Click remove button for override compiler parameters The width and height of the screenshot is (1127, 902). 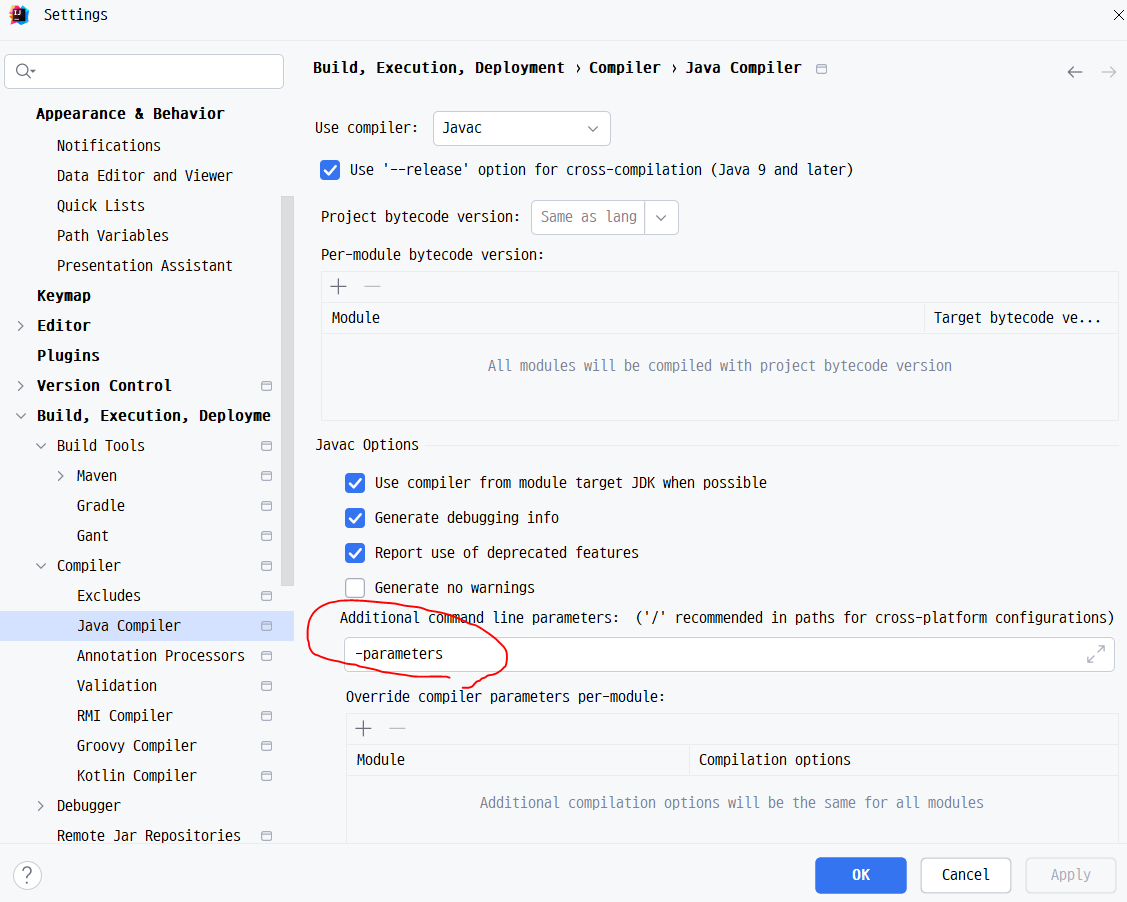coord(397,729)
